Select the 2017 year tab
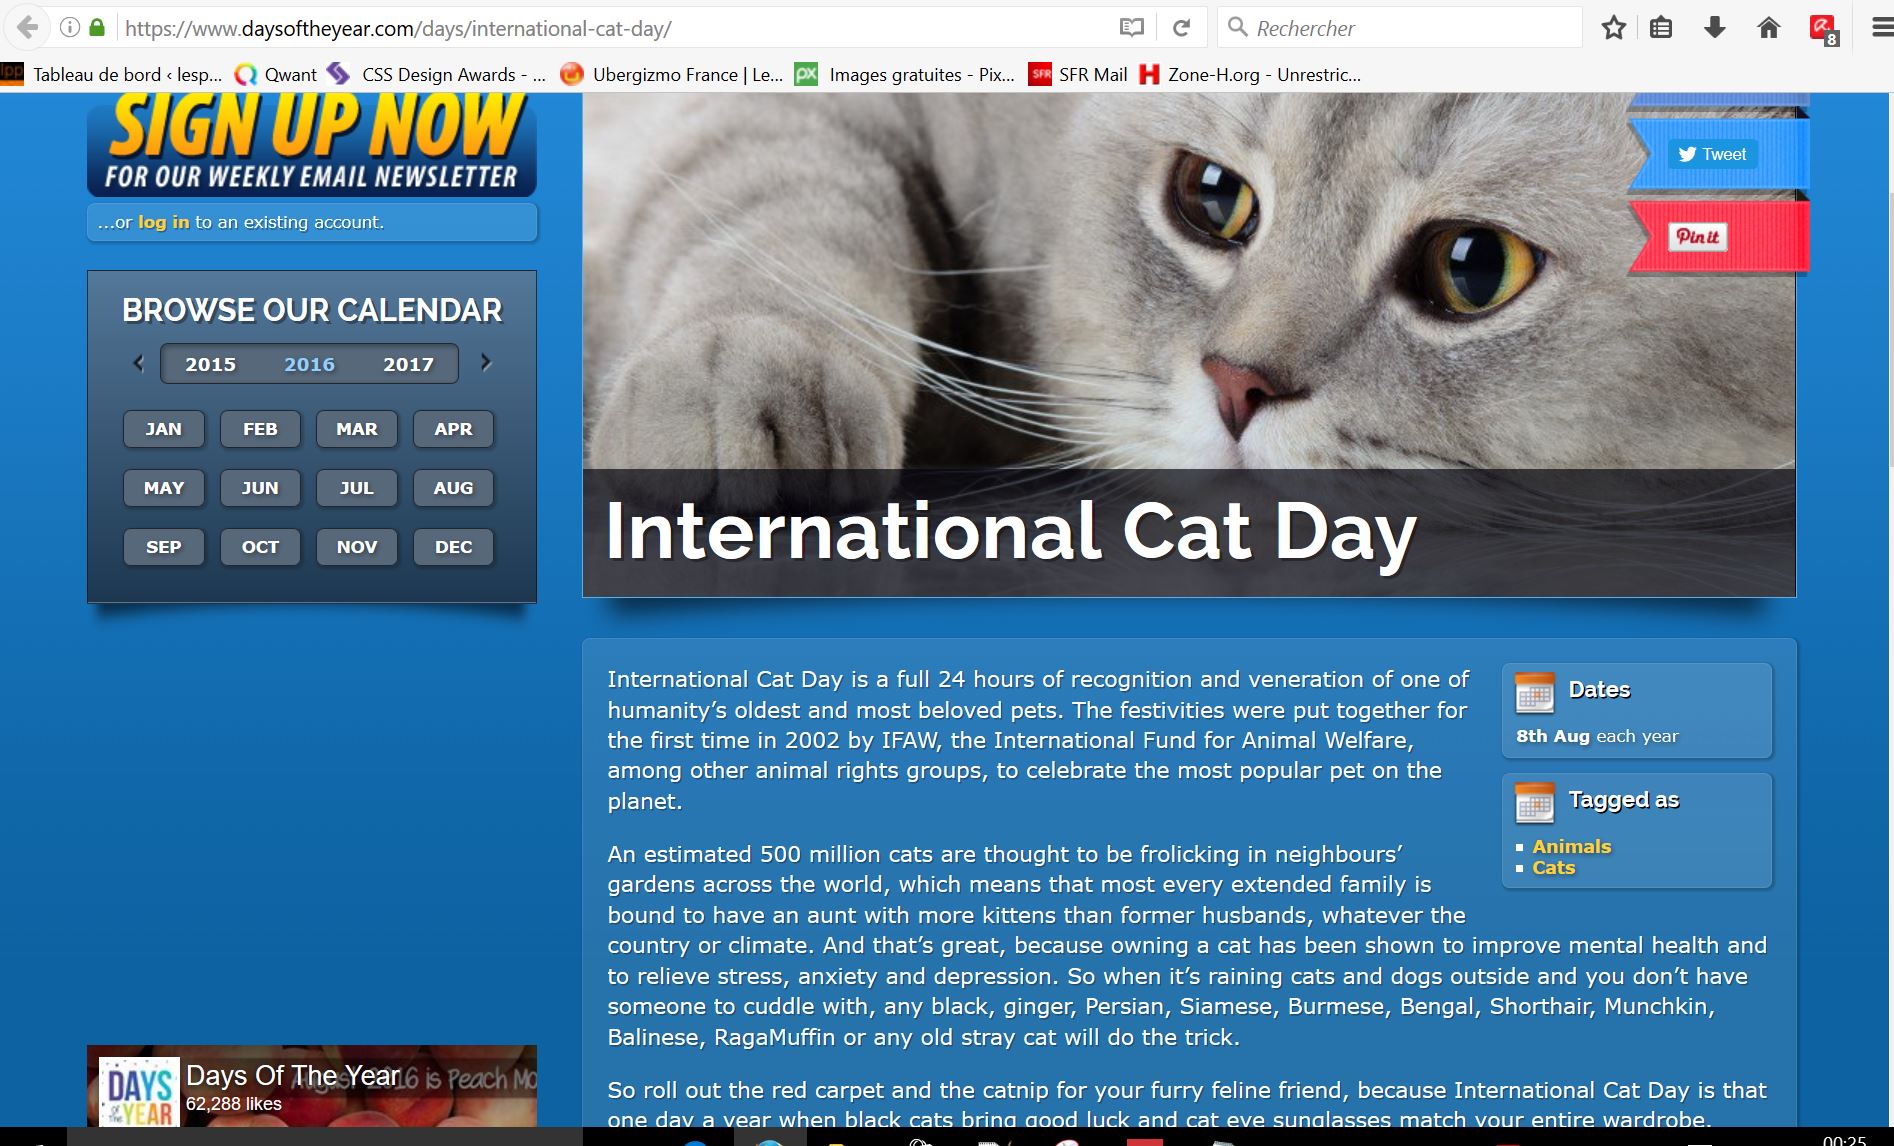 point(408,365)
